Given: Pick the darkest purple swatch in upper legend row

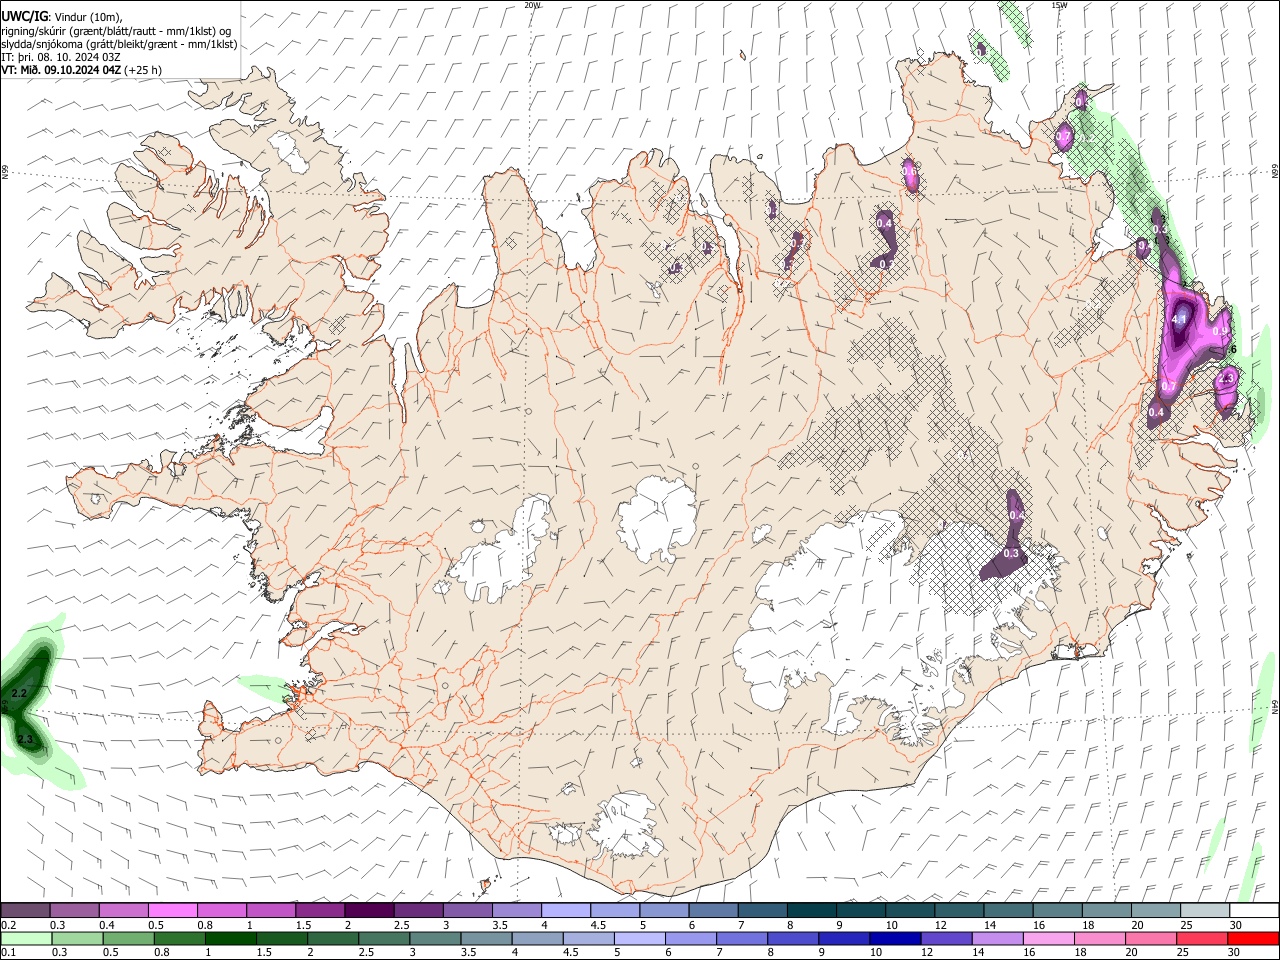Looking at the screenshot, I should (368, 910).
